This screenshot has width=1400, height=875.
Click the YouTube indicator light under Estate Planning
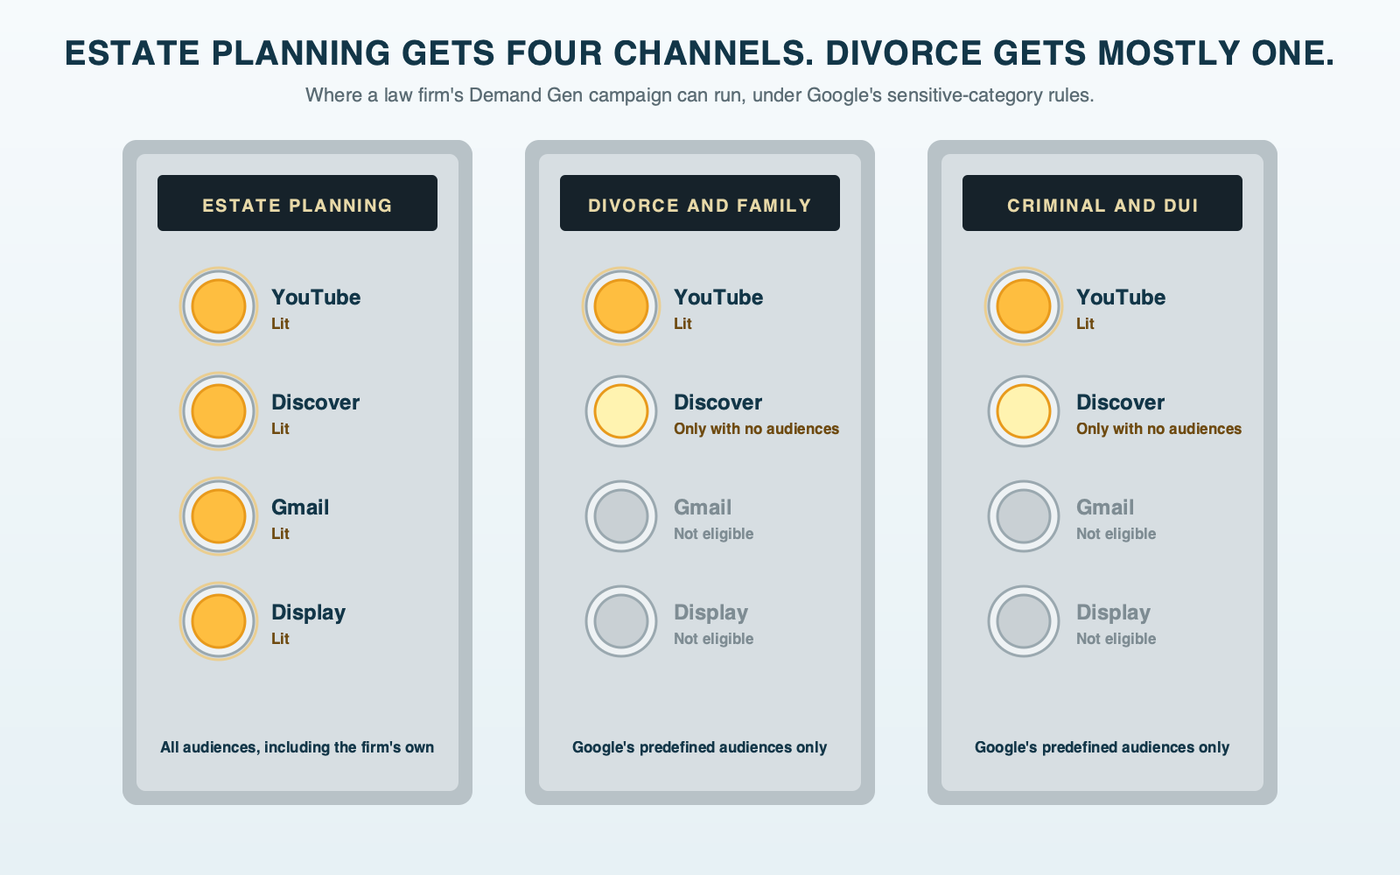[x=219, y=306]
